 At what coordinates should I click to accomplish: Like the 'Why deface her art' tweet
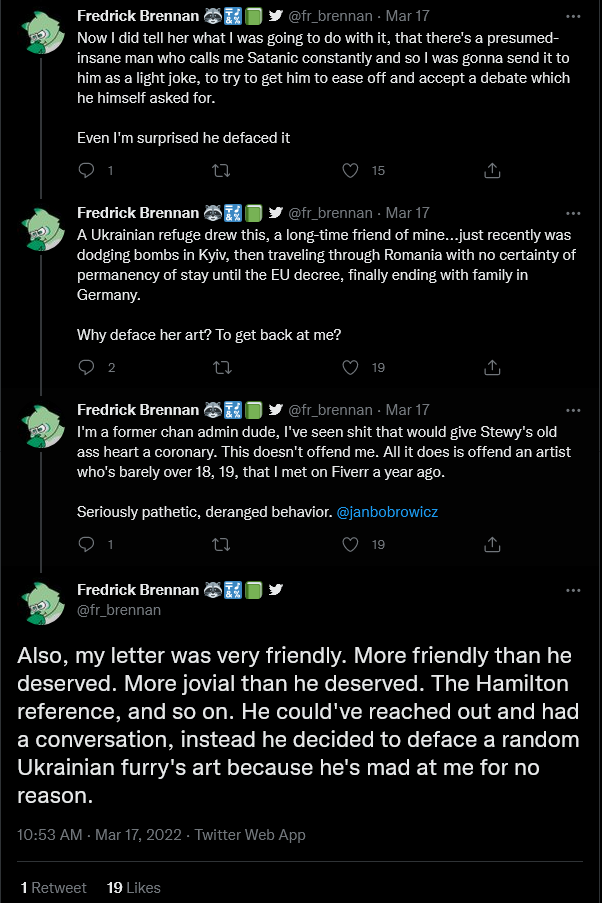click(350, 367)
